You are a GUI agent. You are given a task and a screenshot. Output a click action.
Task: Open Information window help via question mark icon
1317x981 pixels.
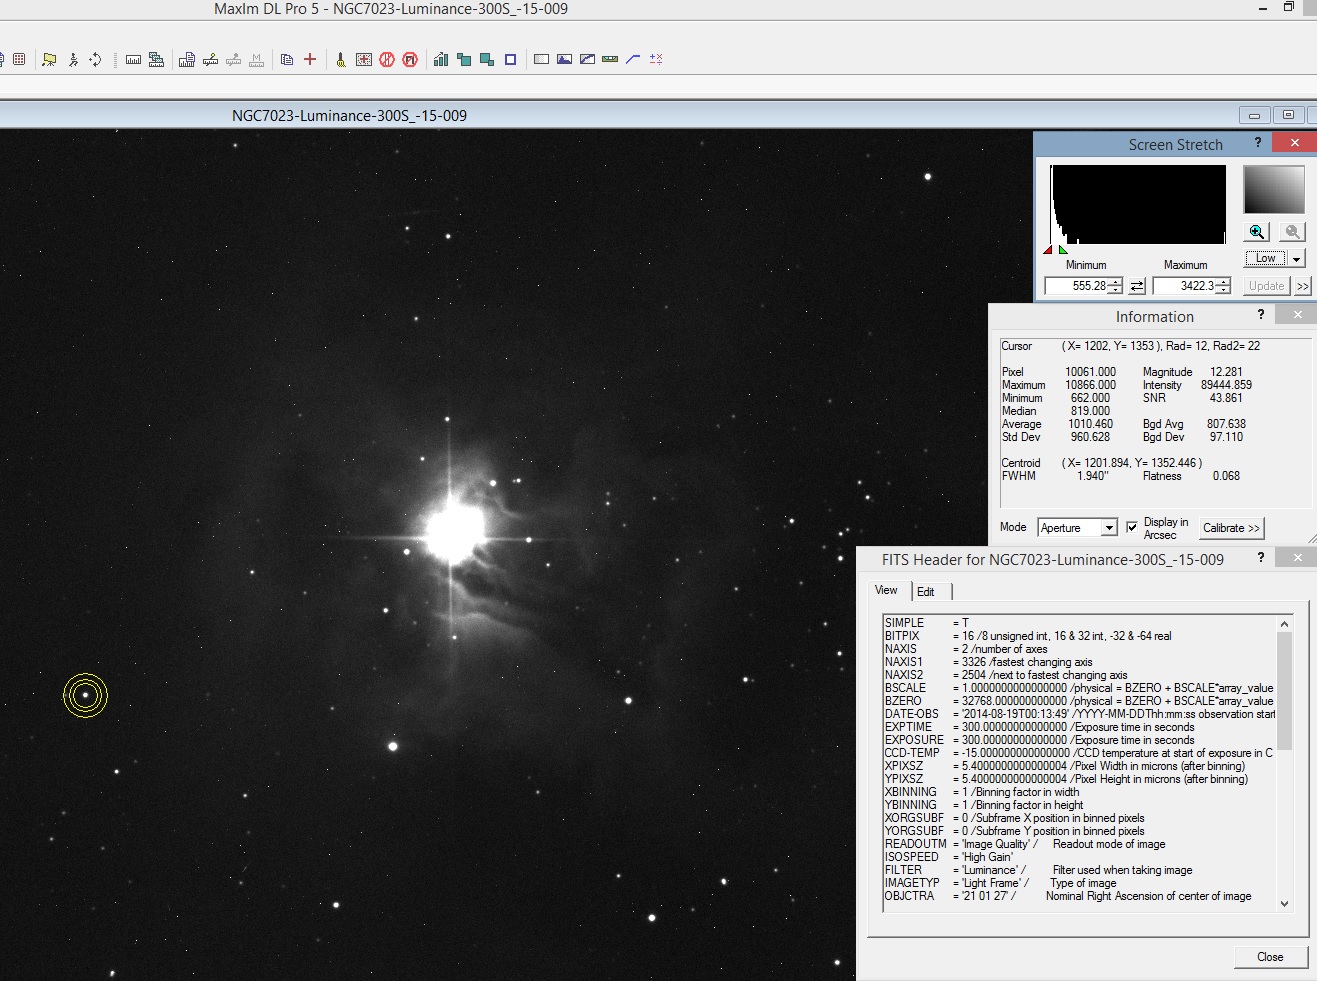(x=1261, y=315)
